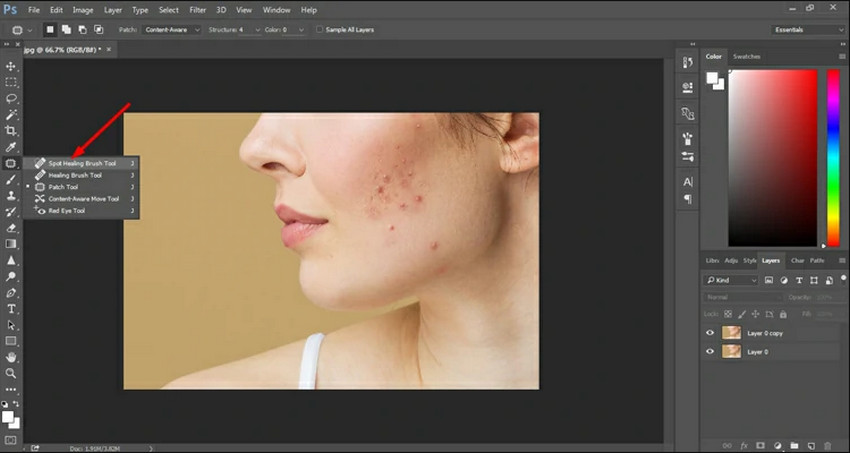Screen dimensions: 850x453
Task: Choose Content-Aware Move Tool from flyout
Action: click(x=81, y=199)
